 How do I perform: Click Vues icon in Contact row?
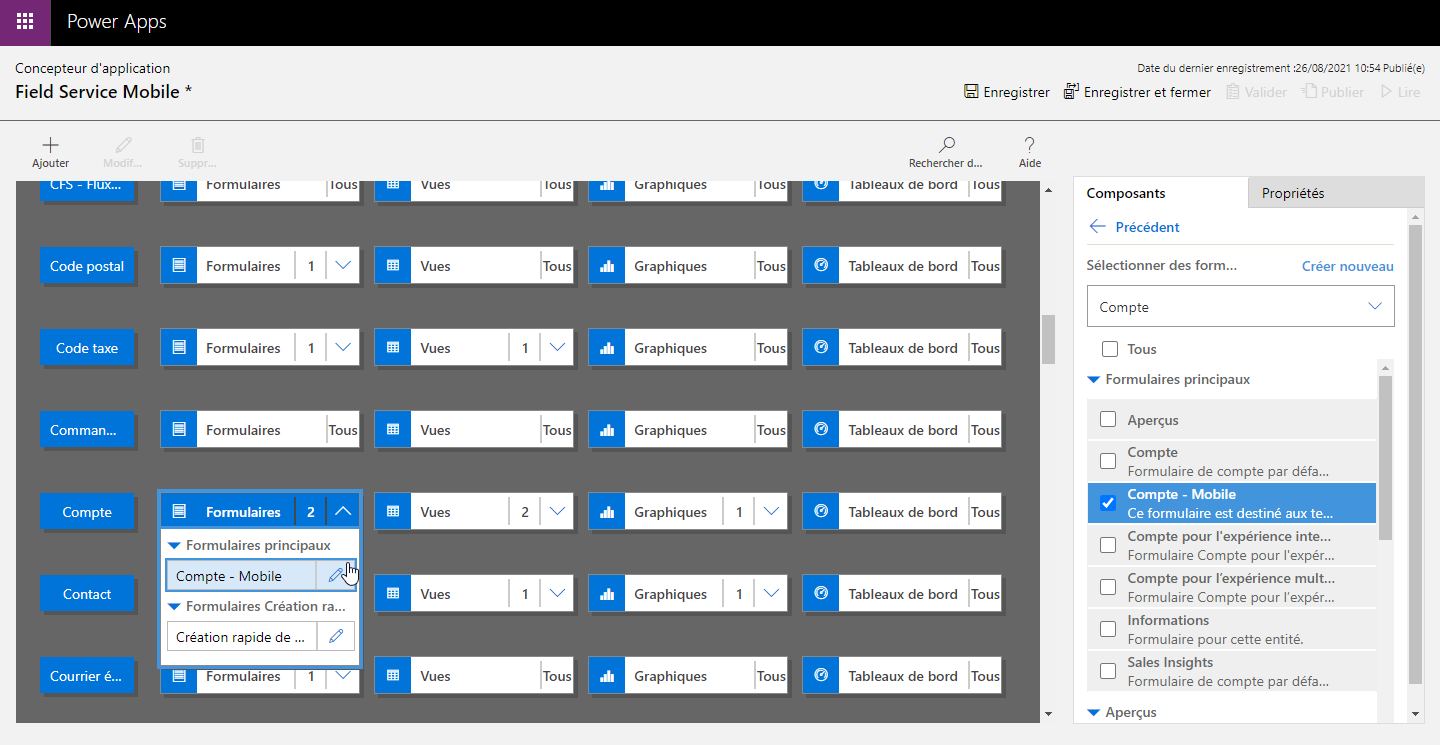[x=393, y=594]
